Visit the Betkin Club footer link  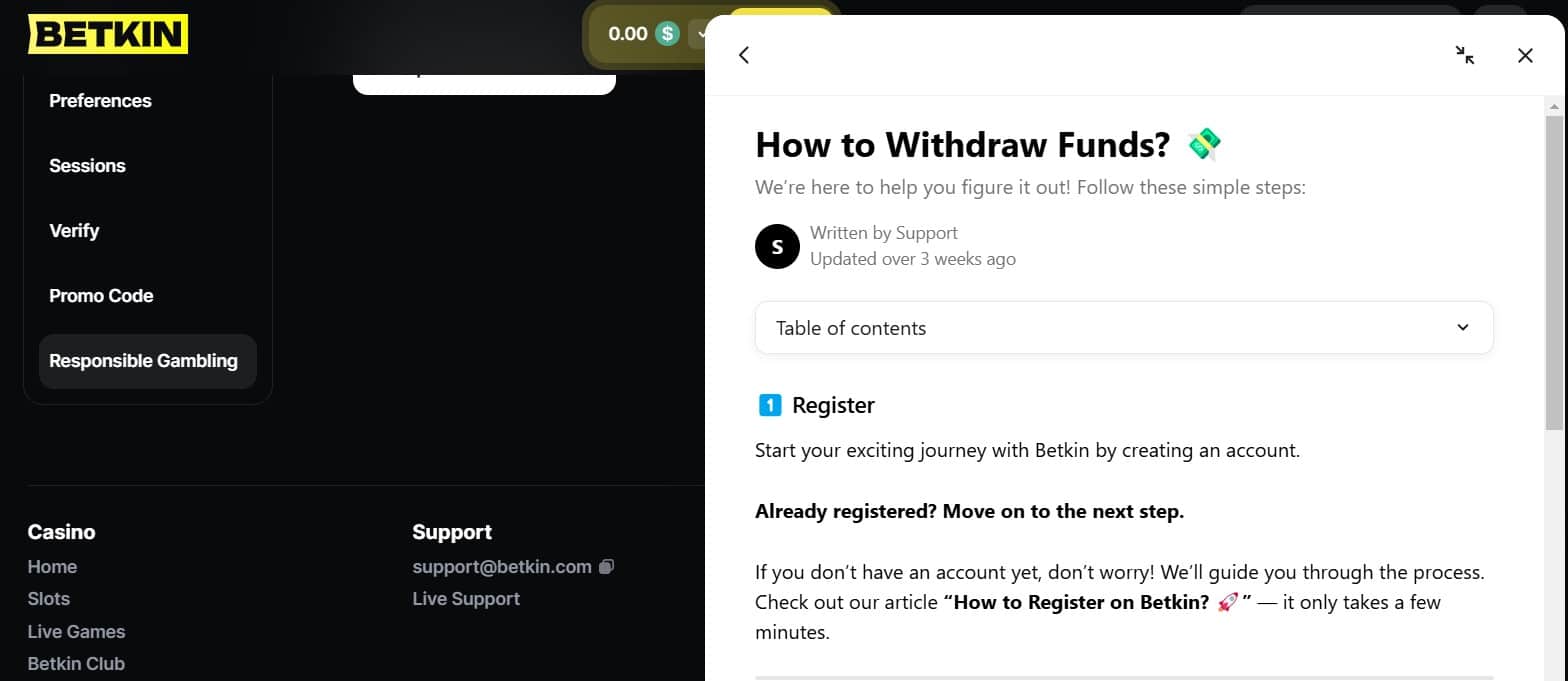click(x=76, y=664)
